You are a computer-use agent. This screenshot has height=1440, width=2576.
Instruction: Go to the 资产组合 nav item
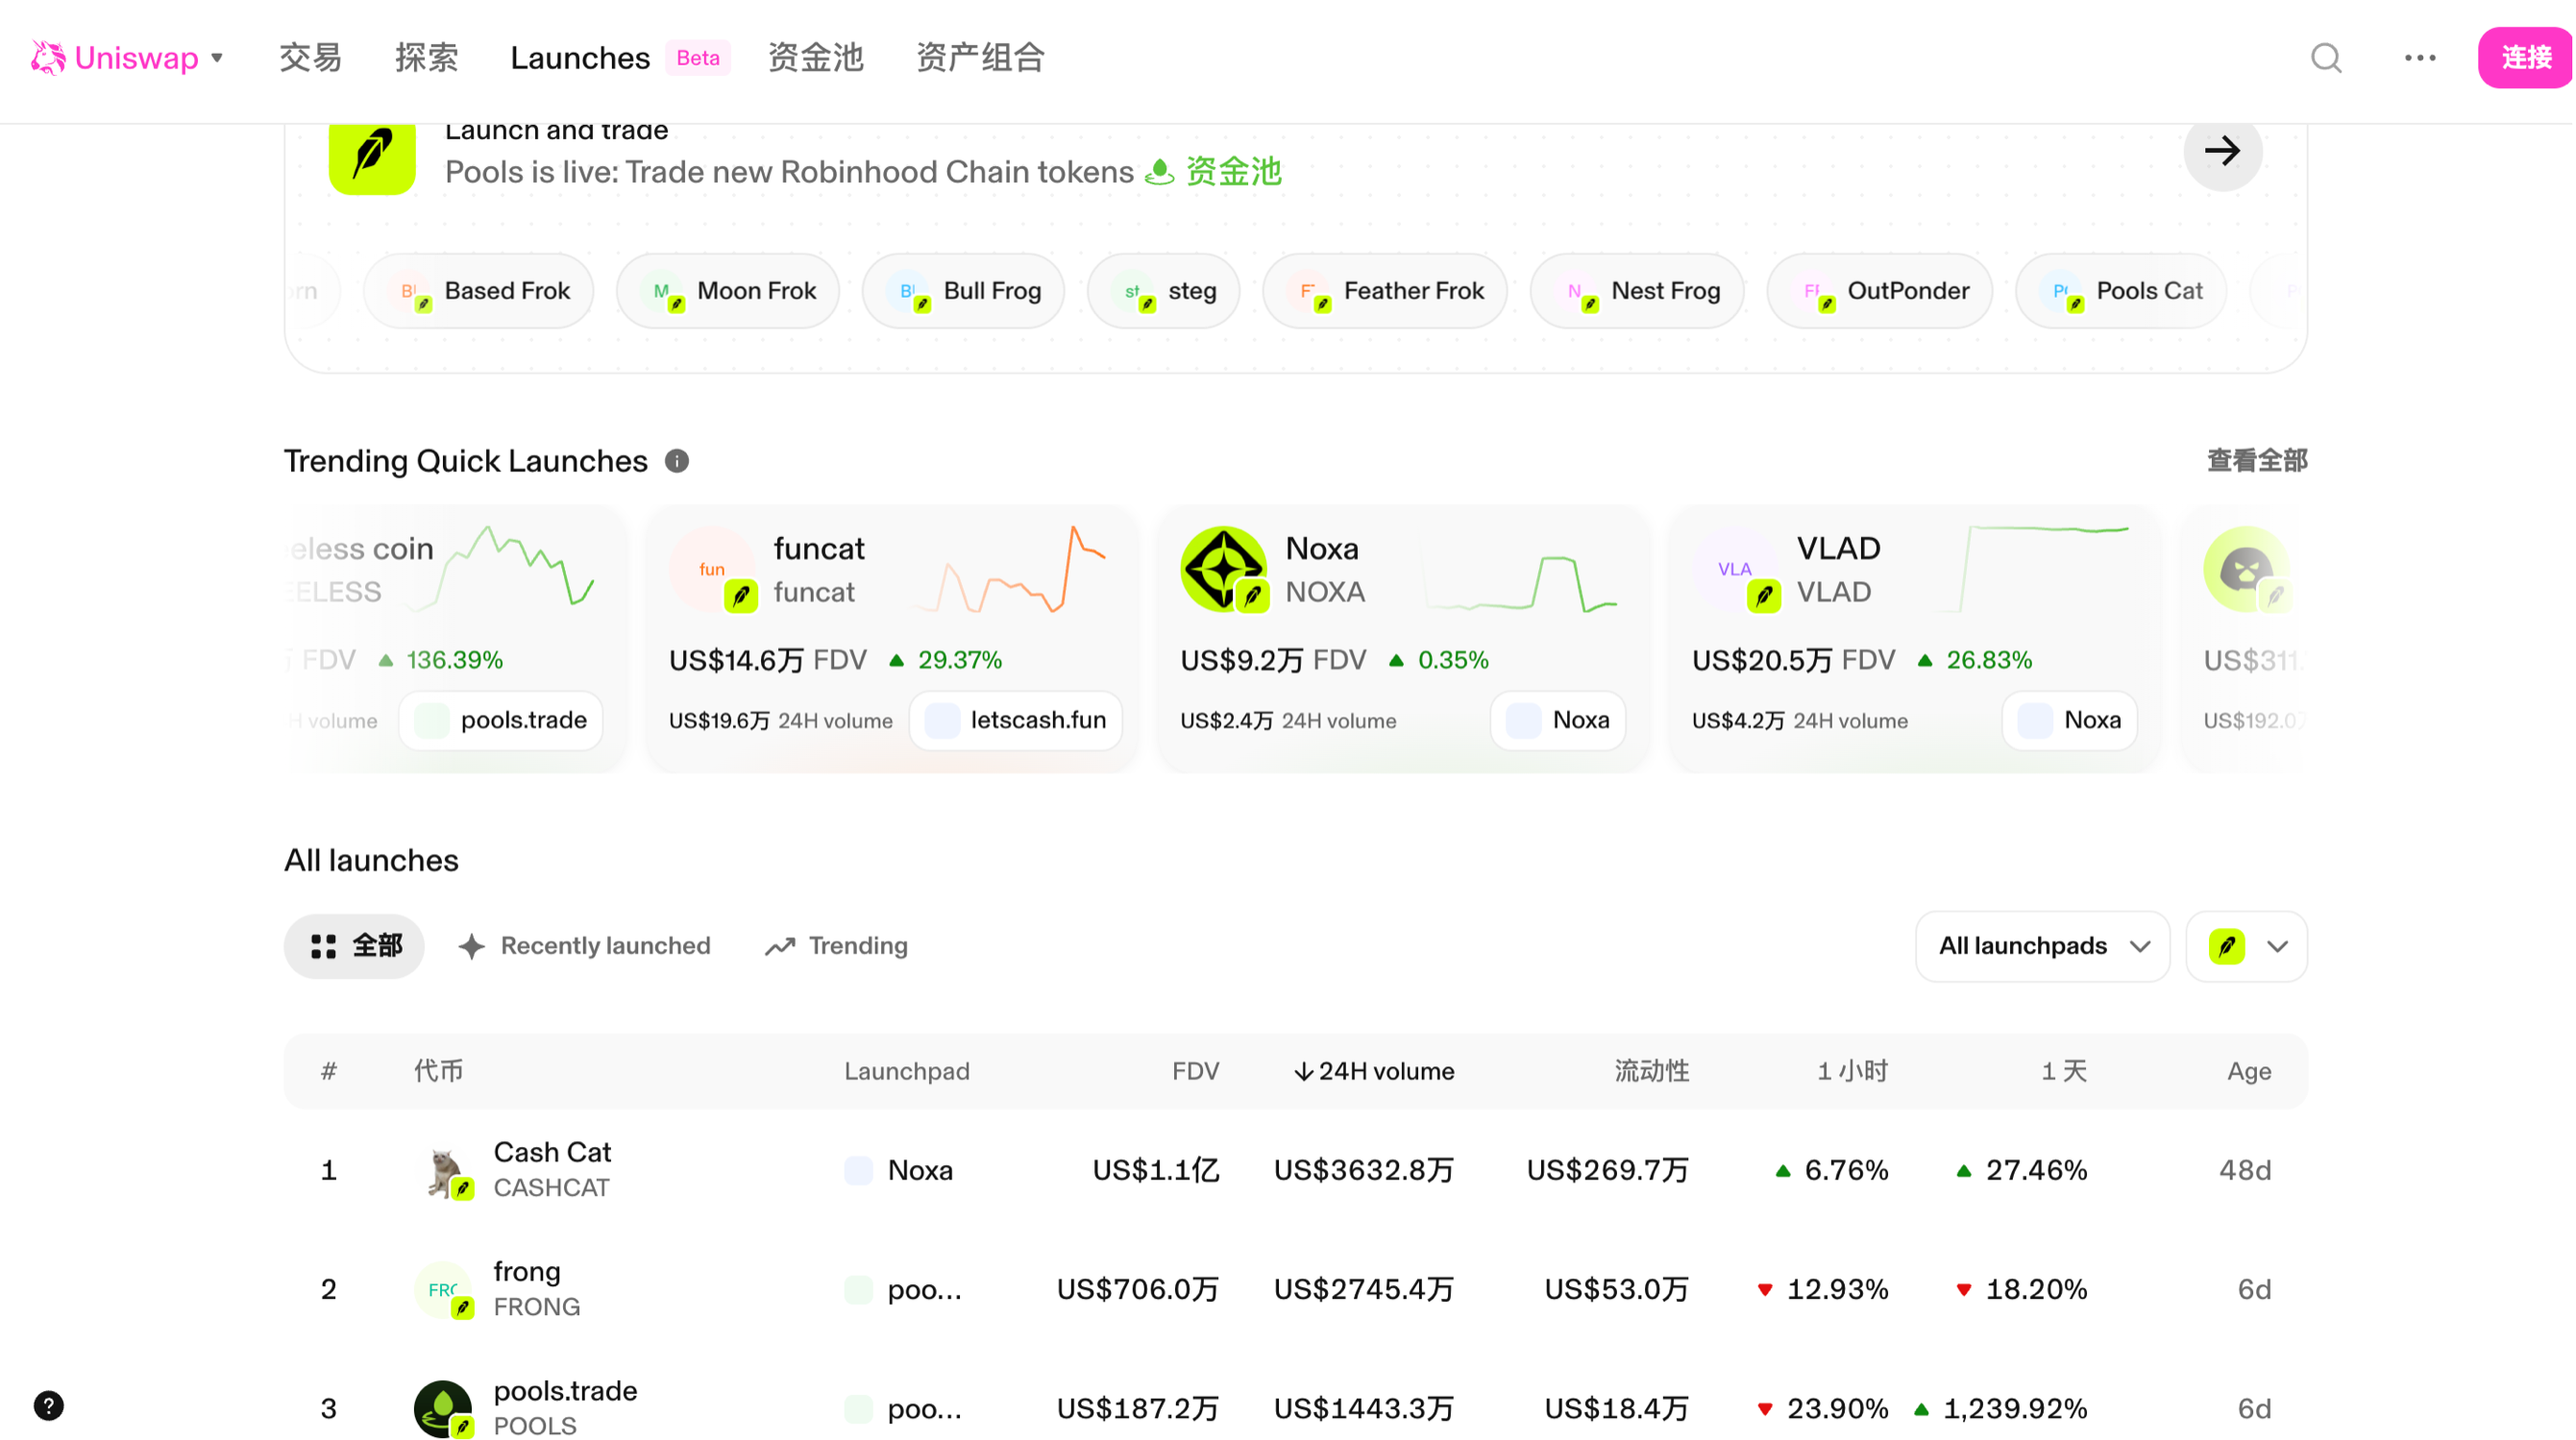pos(981,58)
